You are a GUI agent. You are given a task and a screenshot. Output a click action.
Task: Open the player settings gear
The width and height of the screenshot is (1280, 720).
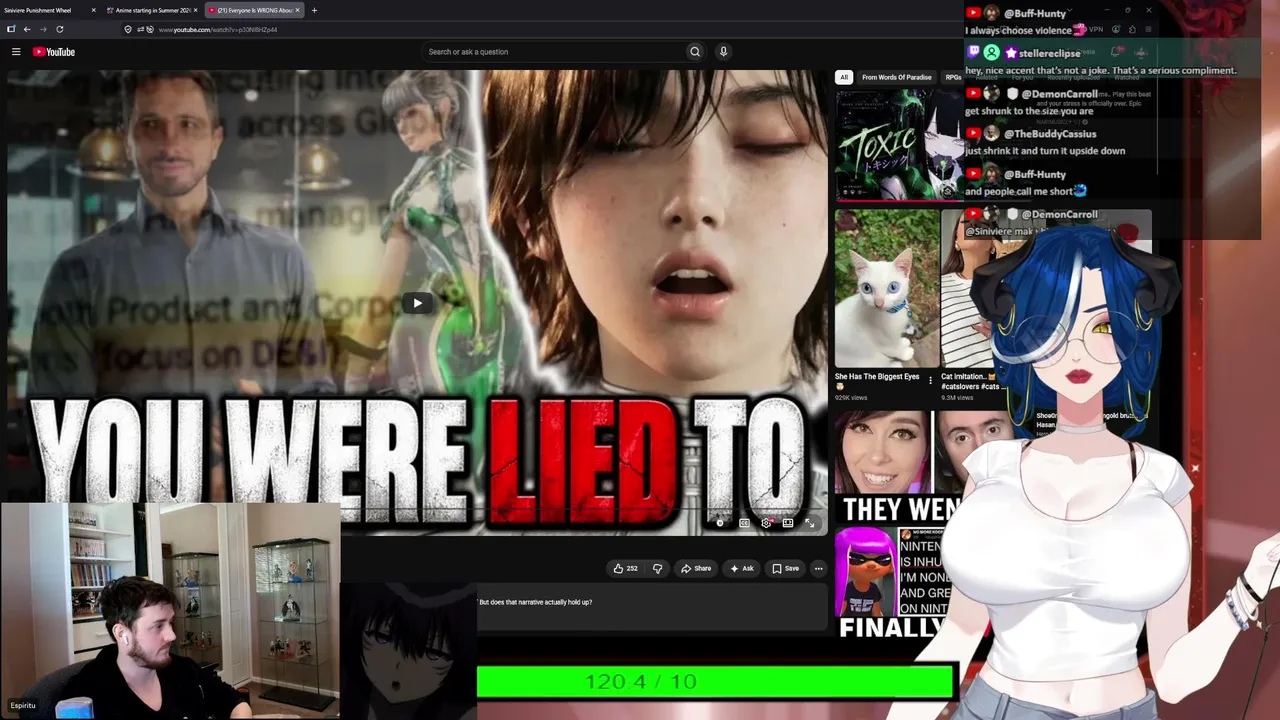(766, 523)
